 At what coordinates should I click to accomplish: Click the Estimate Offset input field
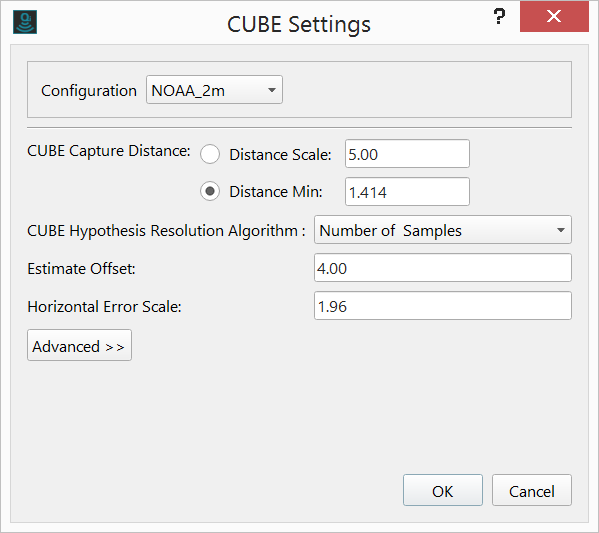[x=443, y=267]
